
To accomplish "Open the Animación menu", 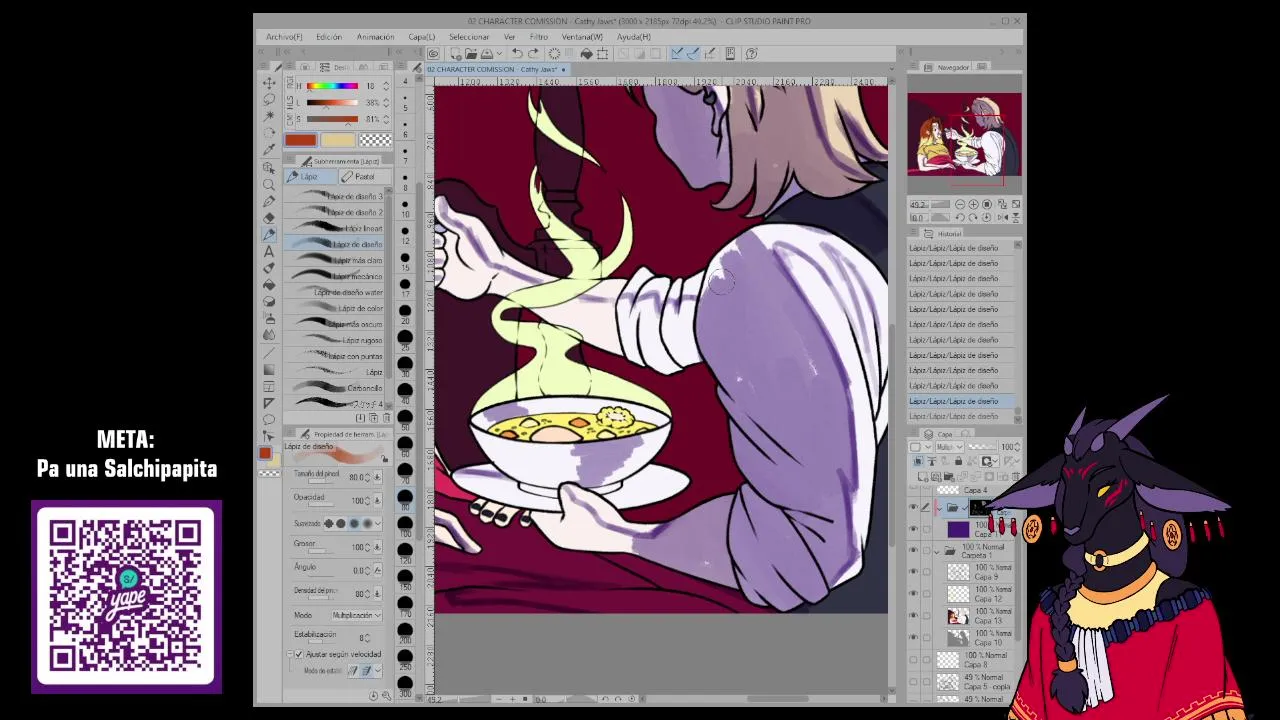I will [375, 37].
